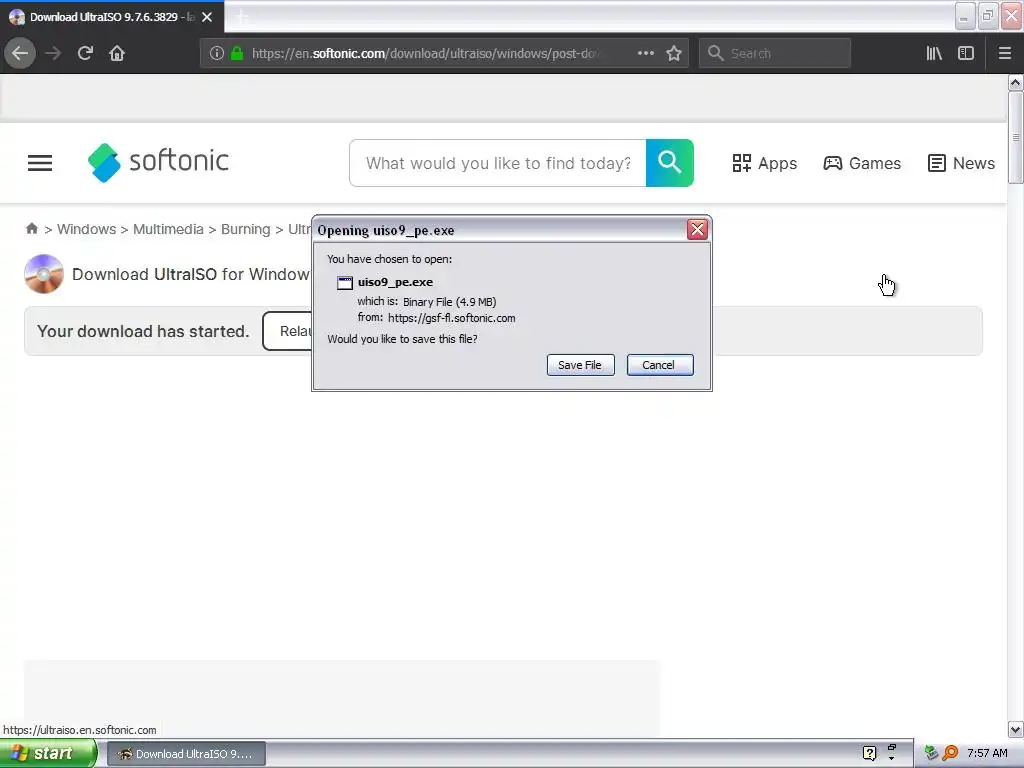Click the green secure padlock icon
This screenshot has height=768, width=1024.
pos(237,54)
